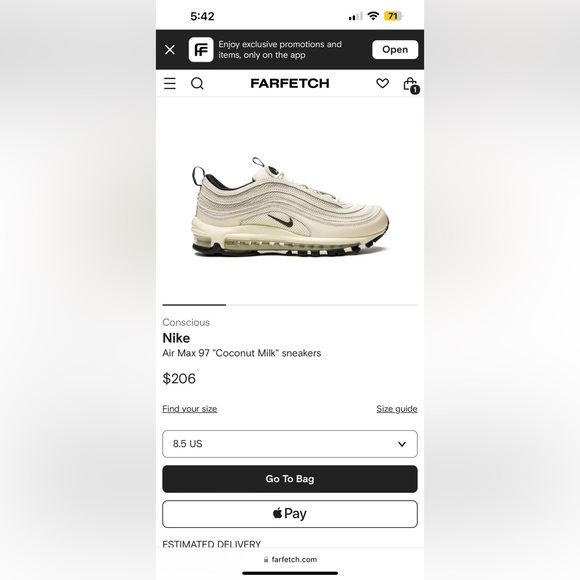This screenshot has width=580, height=580.
Task: View wishlist via heart icon
Action: 382,84
